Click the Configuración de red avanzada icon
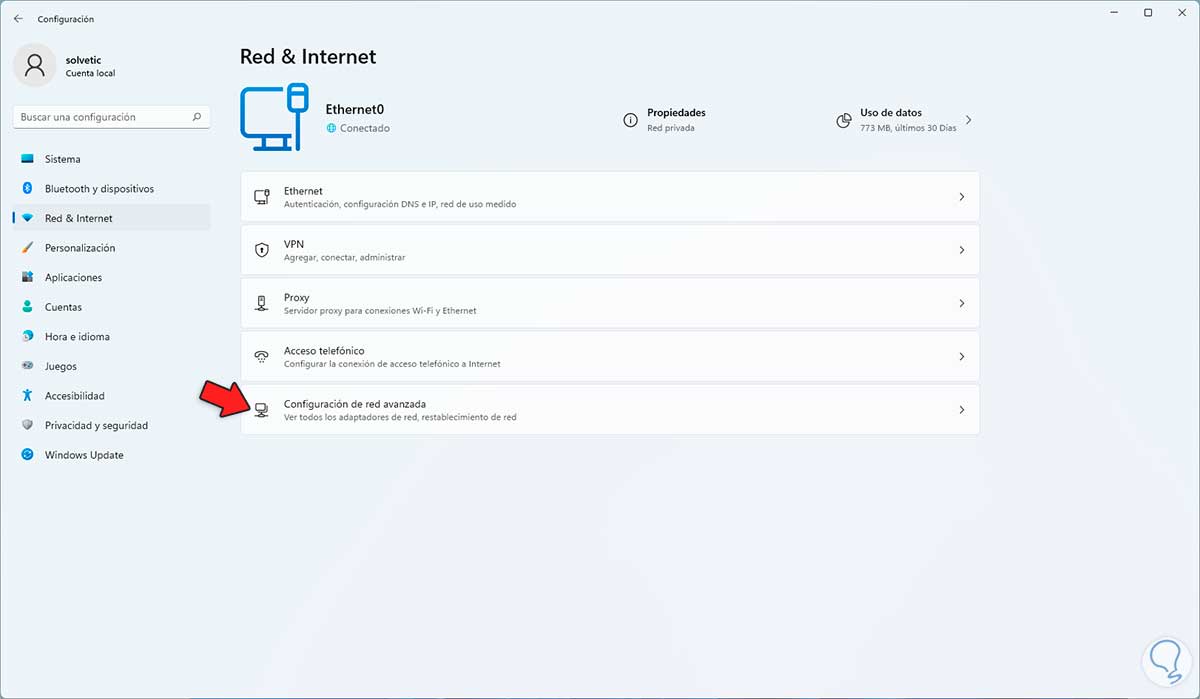1200x699 pixels. pos(262,410)
